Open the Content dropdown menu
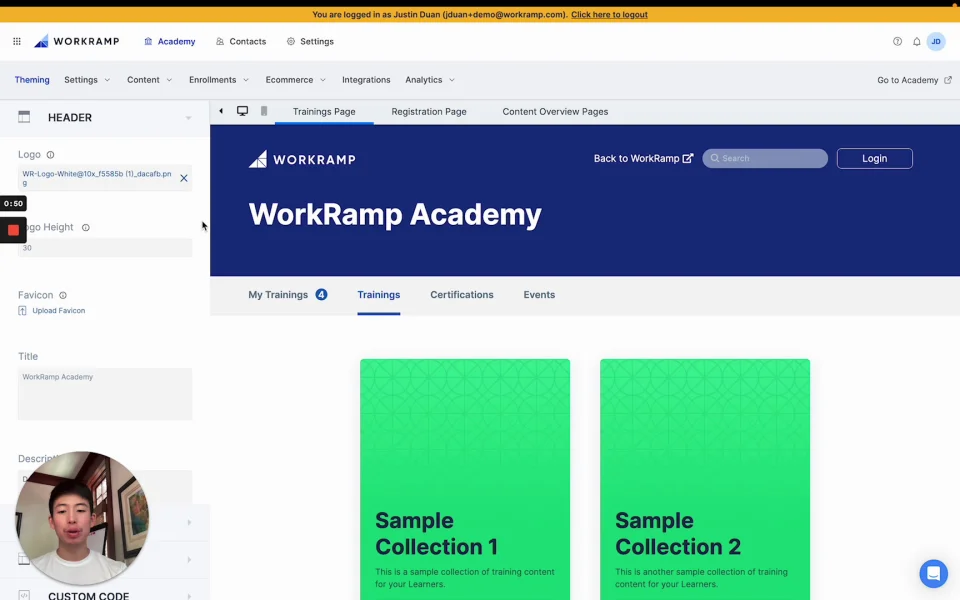Viewport: 960px width, 600px height. [149, 80]
